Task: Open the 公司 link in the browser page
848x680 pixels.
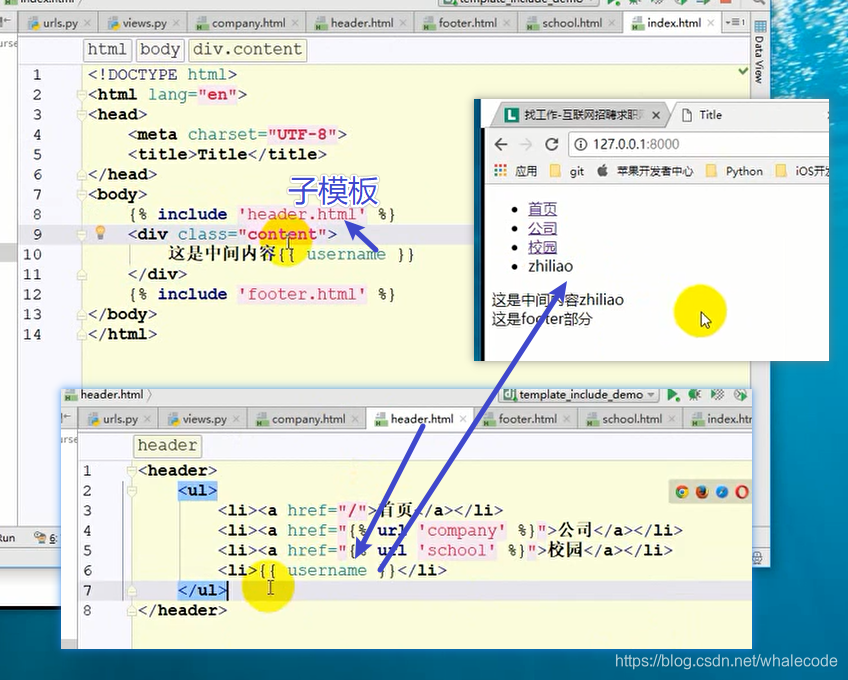Action: pyautogui.click(x=542, y=229)
